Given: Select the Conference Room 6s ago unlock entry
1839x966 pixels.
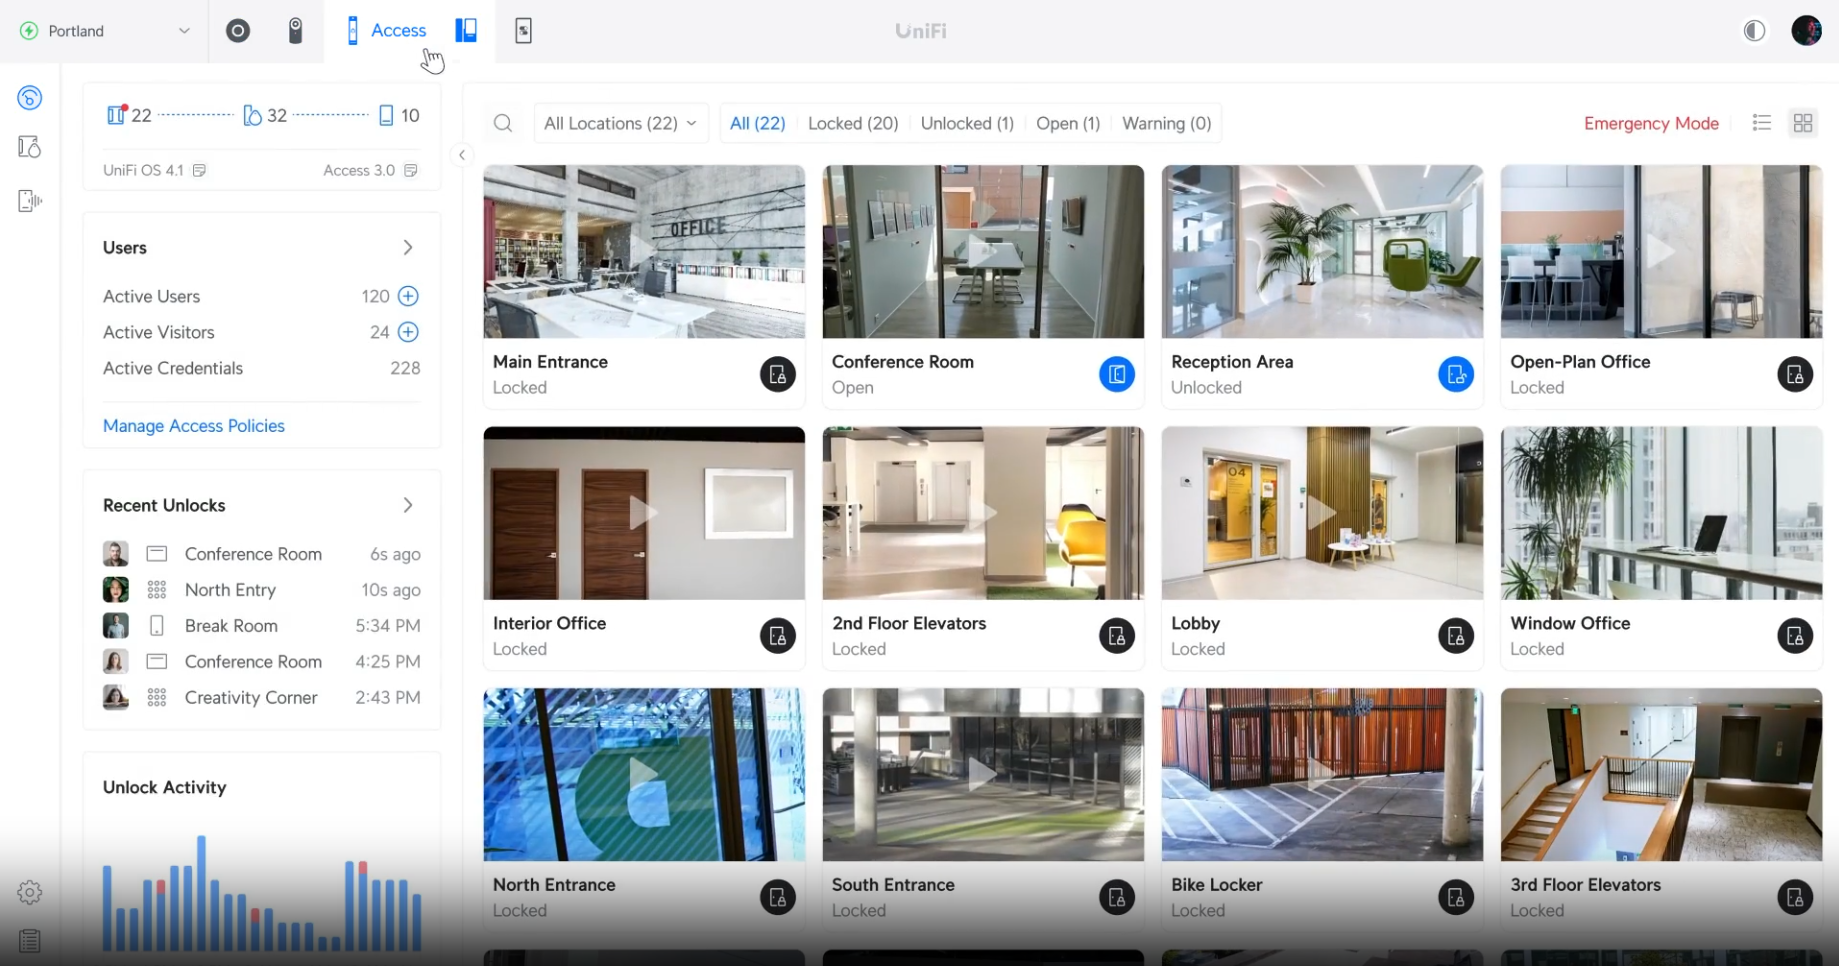Looking at the screenshot, I should tap(262, 554).
